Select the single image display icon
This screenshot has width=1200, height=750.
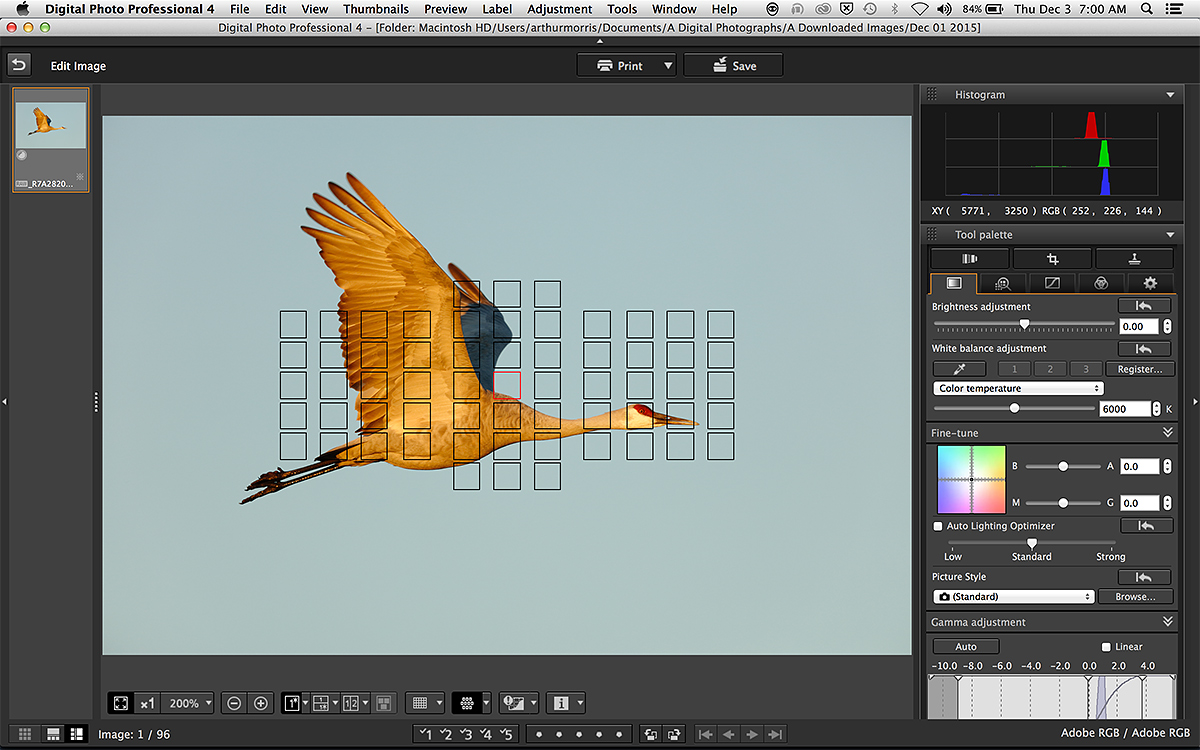coord(291,703)
